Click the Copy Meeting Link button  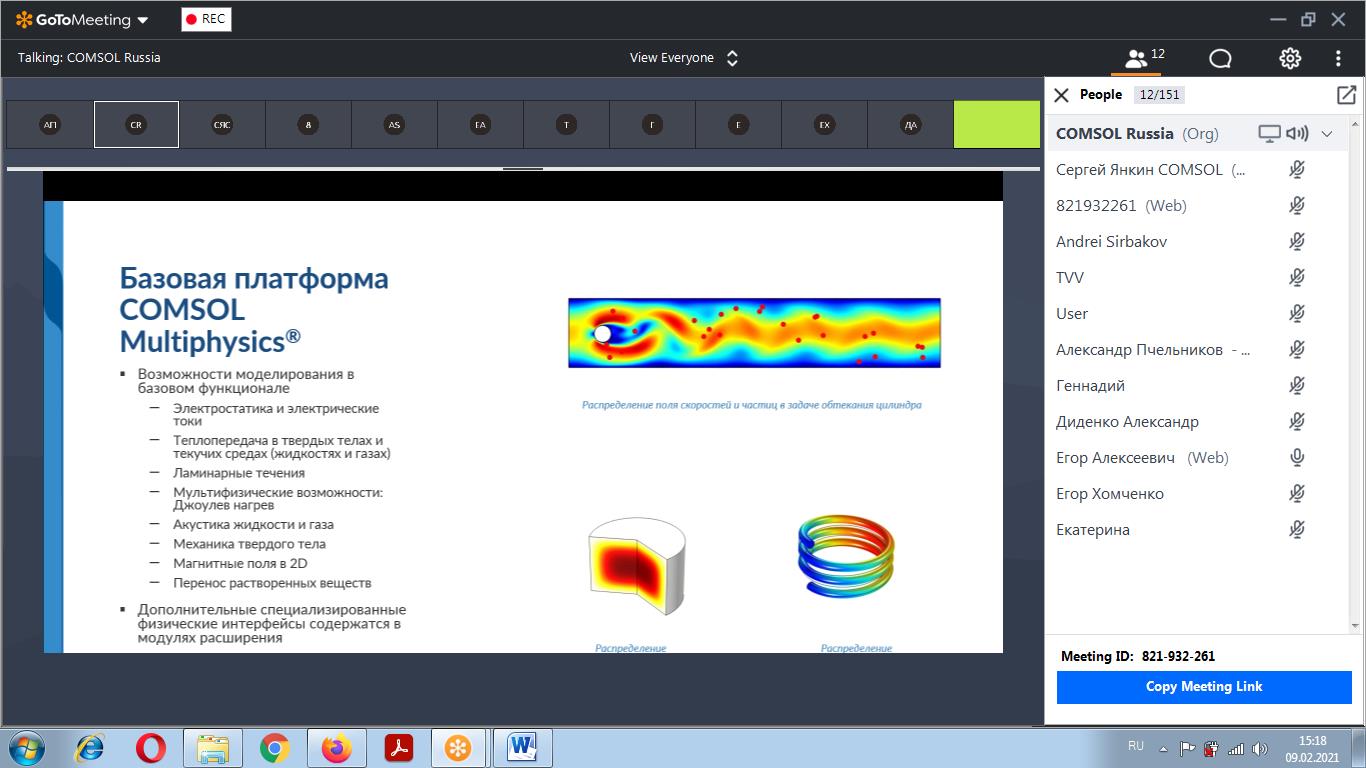[x=1203, y=687]
